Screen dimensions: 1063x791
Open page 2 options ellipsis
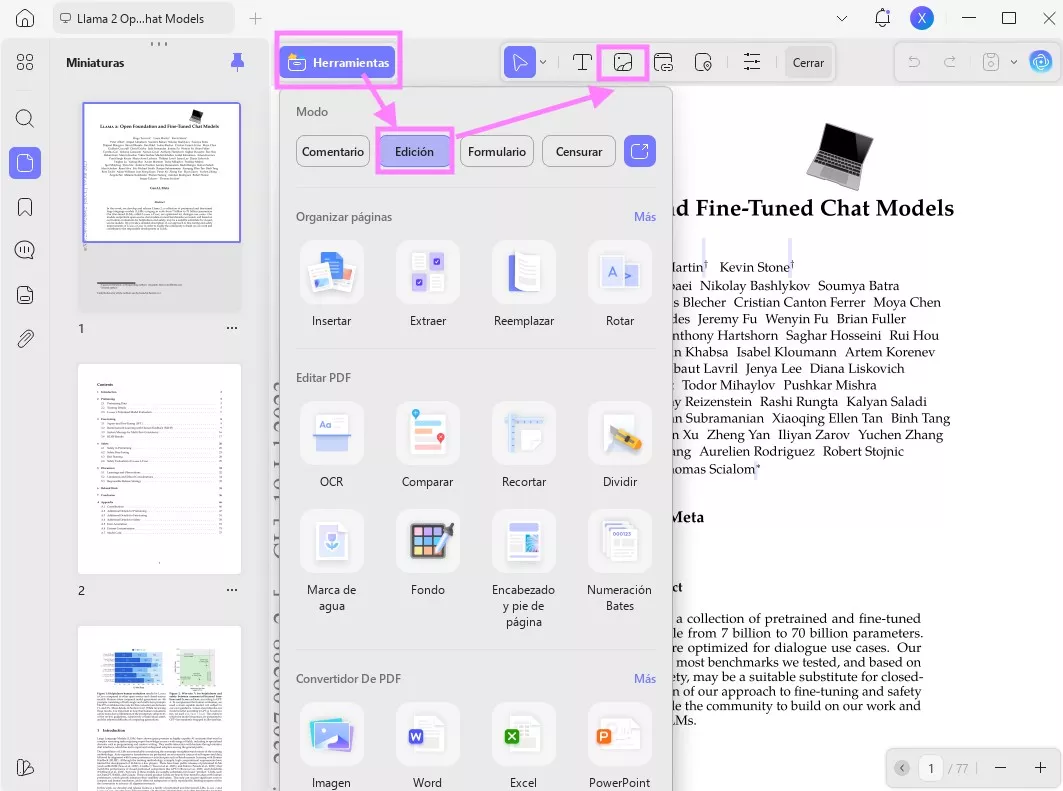(232, 590)
